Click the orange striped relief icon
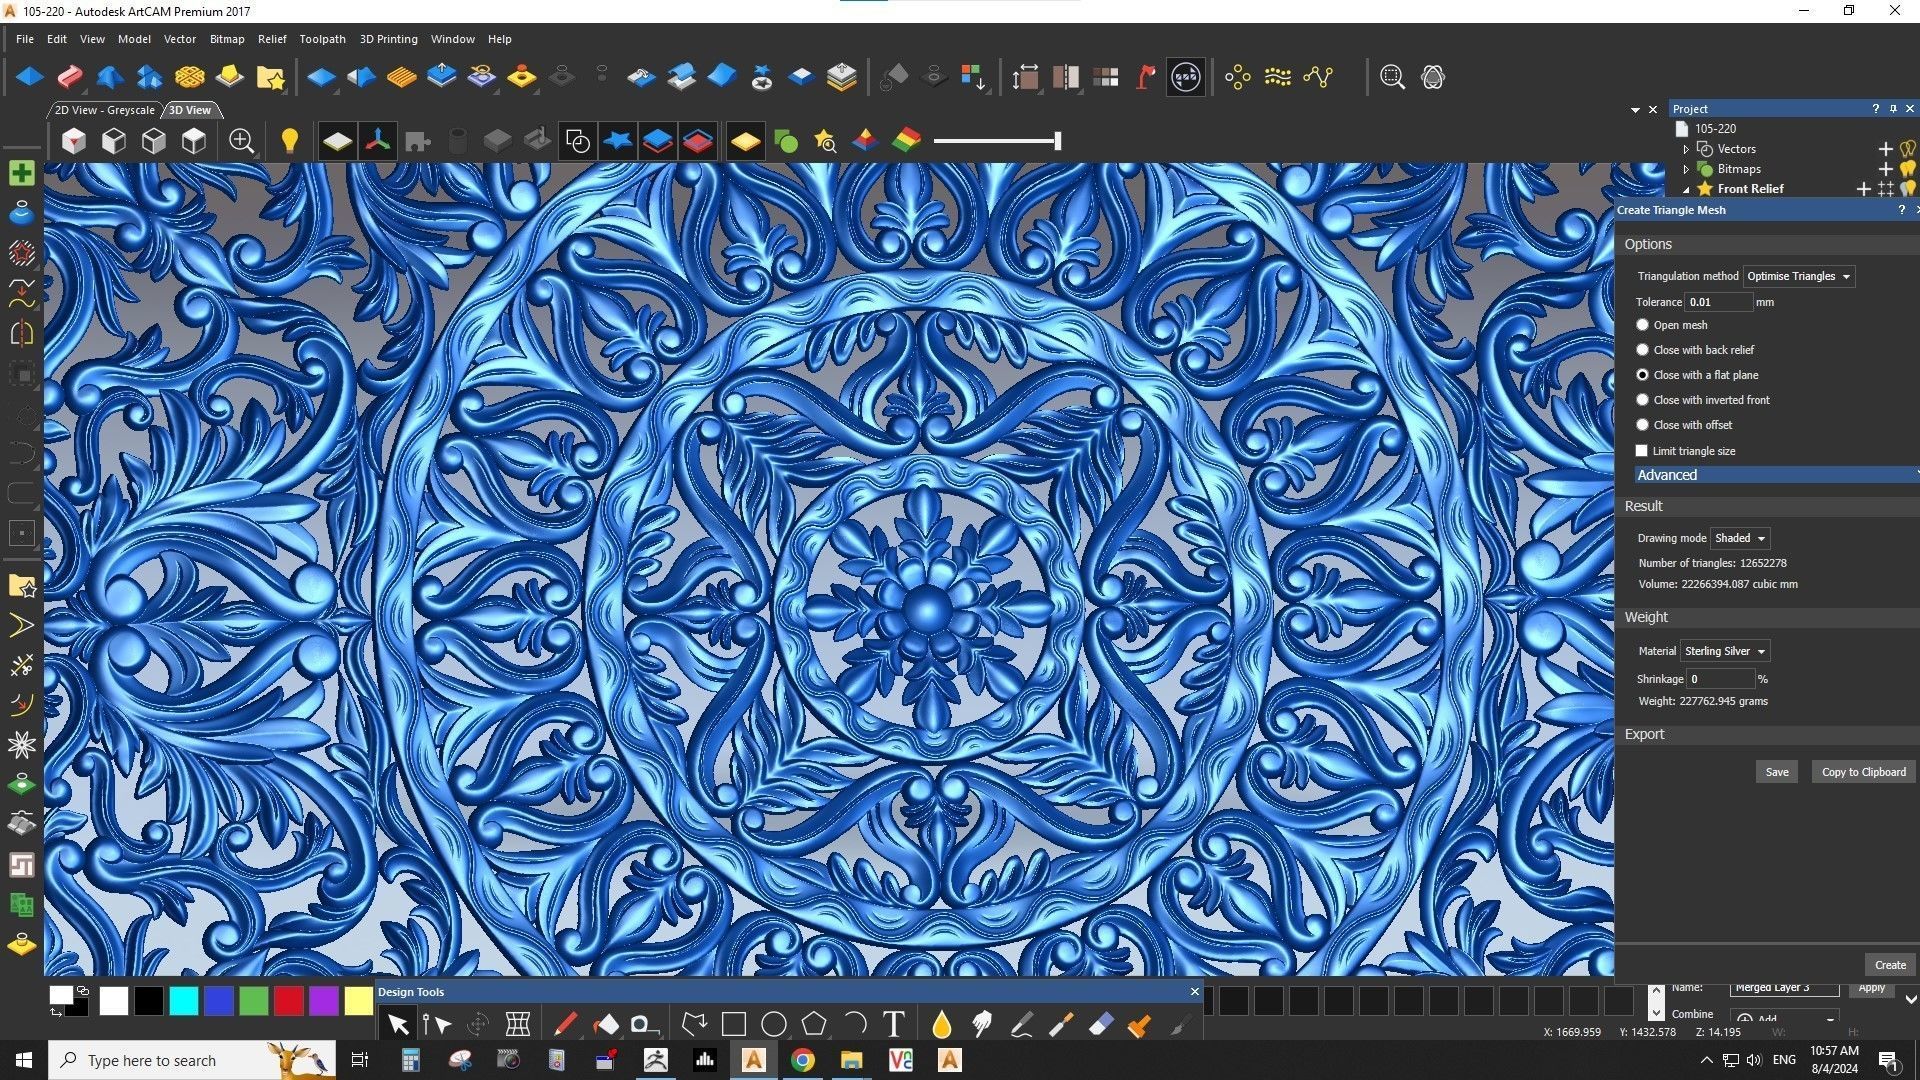The width and height of the screenshot is (1920, 1080). point(401,77)
